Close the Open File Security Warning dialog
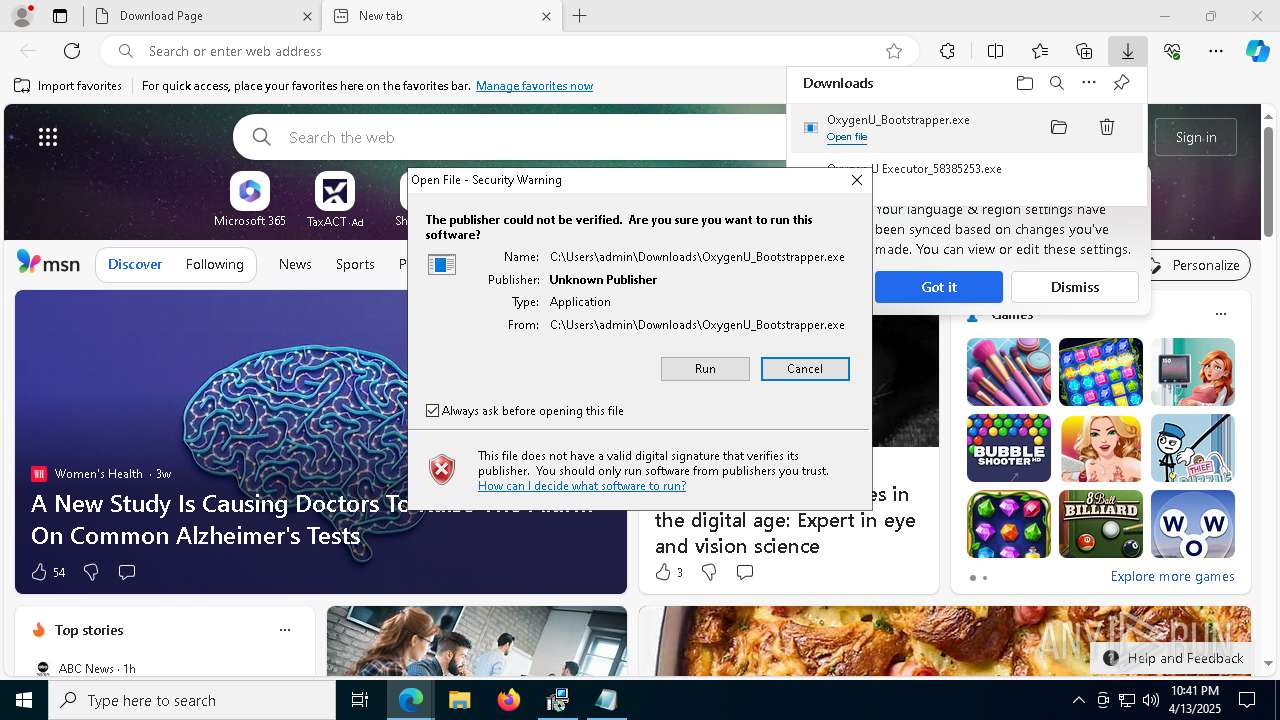This screenshot has height=720, width=1280. (x=857, y=180)
